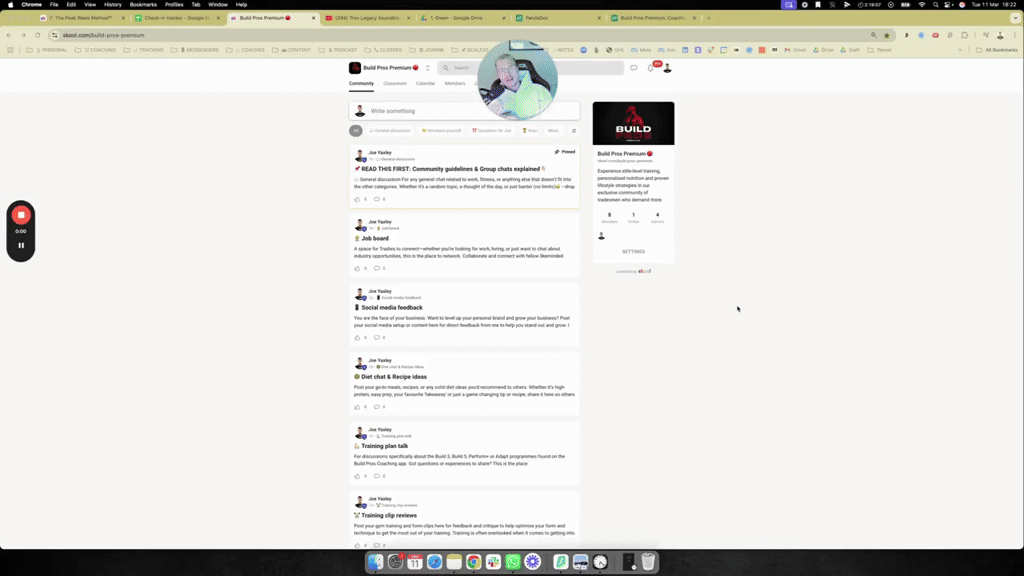Click Joe Yaxley avatar on Job board post
Image resolution: width=1024 pixels, height=576 pixels.
(359, 225)
